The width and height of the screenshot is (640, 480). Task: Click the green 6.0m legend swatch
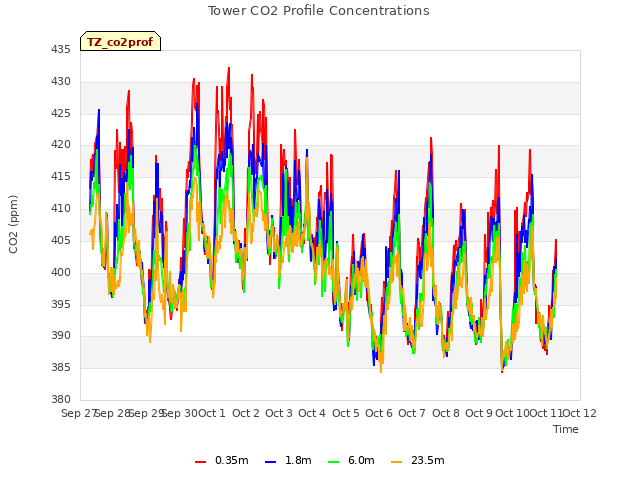333,462
